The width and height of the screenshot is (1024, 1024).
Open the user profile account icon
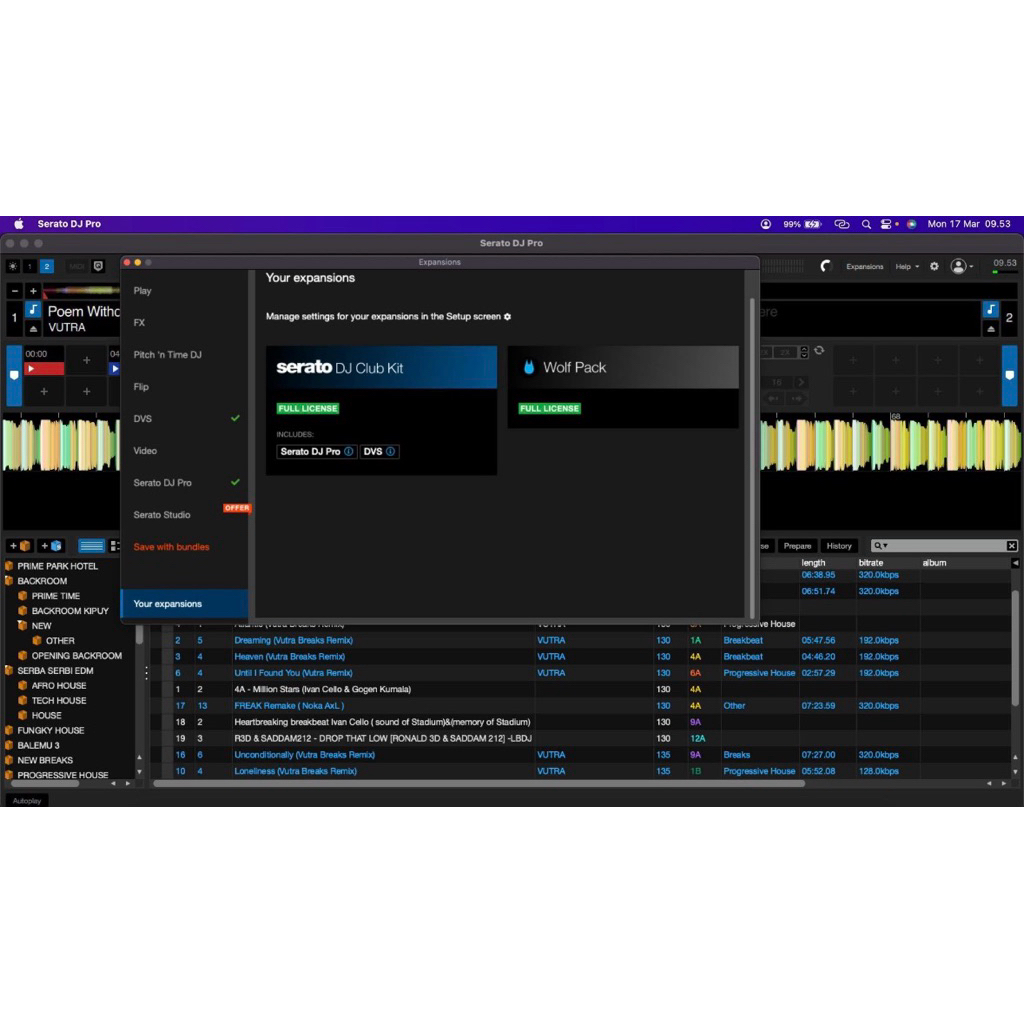958,267
